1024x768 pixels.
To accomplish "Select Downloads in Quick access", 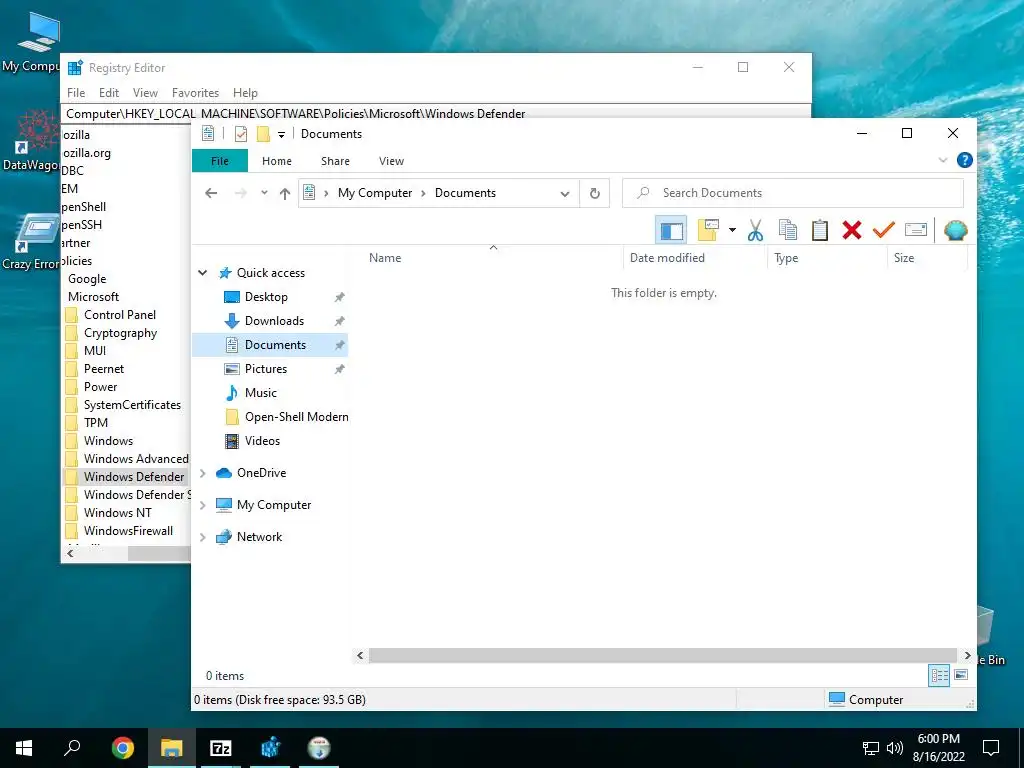I will [x=274, y=321].
